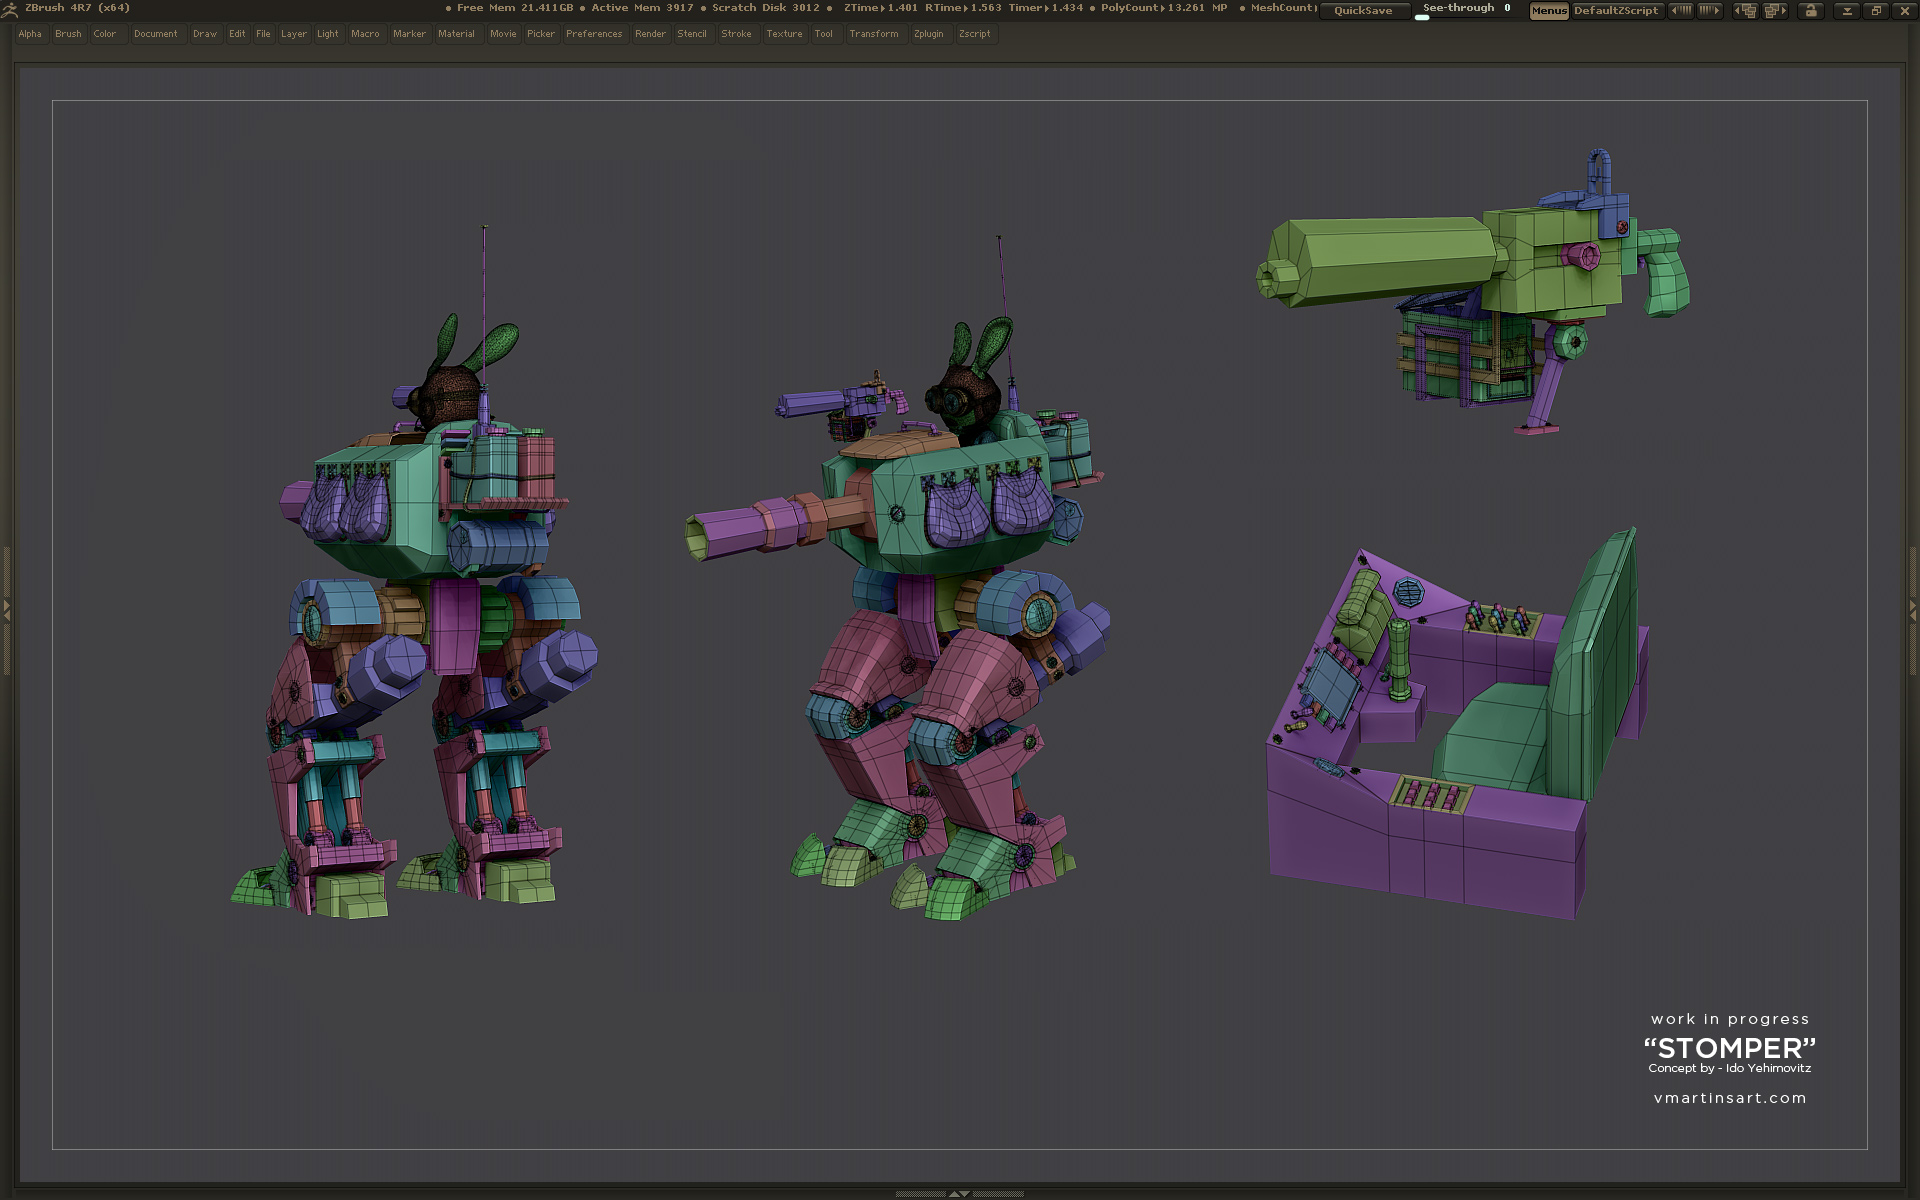The height and width of the screenshot is (1200, 1920).
Task: Open the Render menu
Action: point(650,34)
